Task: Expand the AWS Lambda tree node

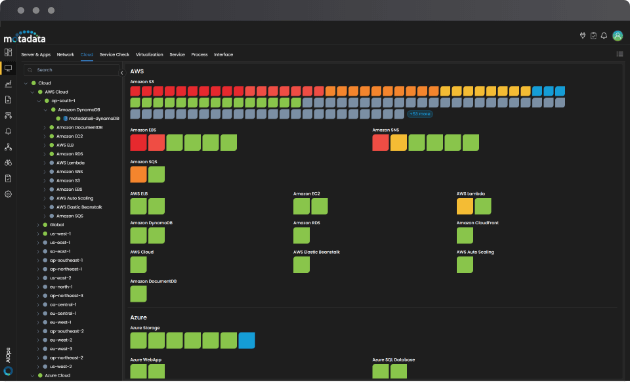Action: pyautogui.click(x=45, y=163)
